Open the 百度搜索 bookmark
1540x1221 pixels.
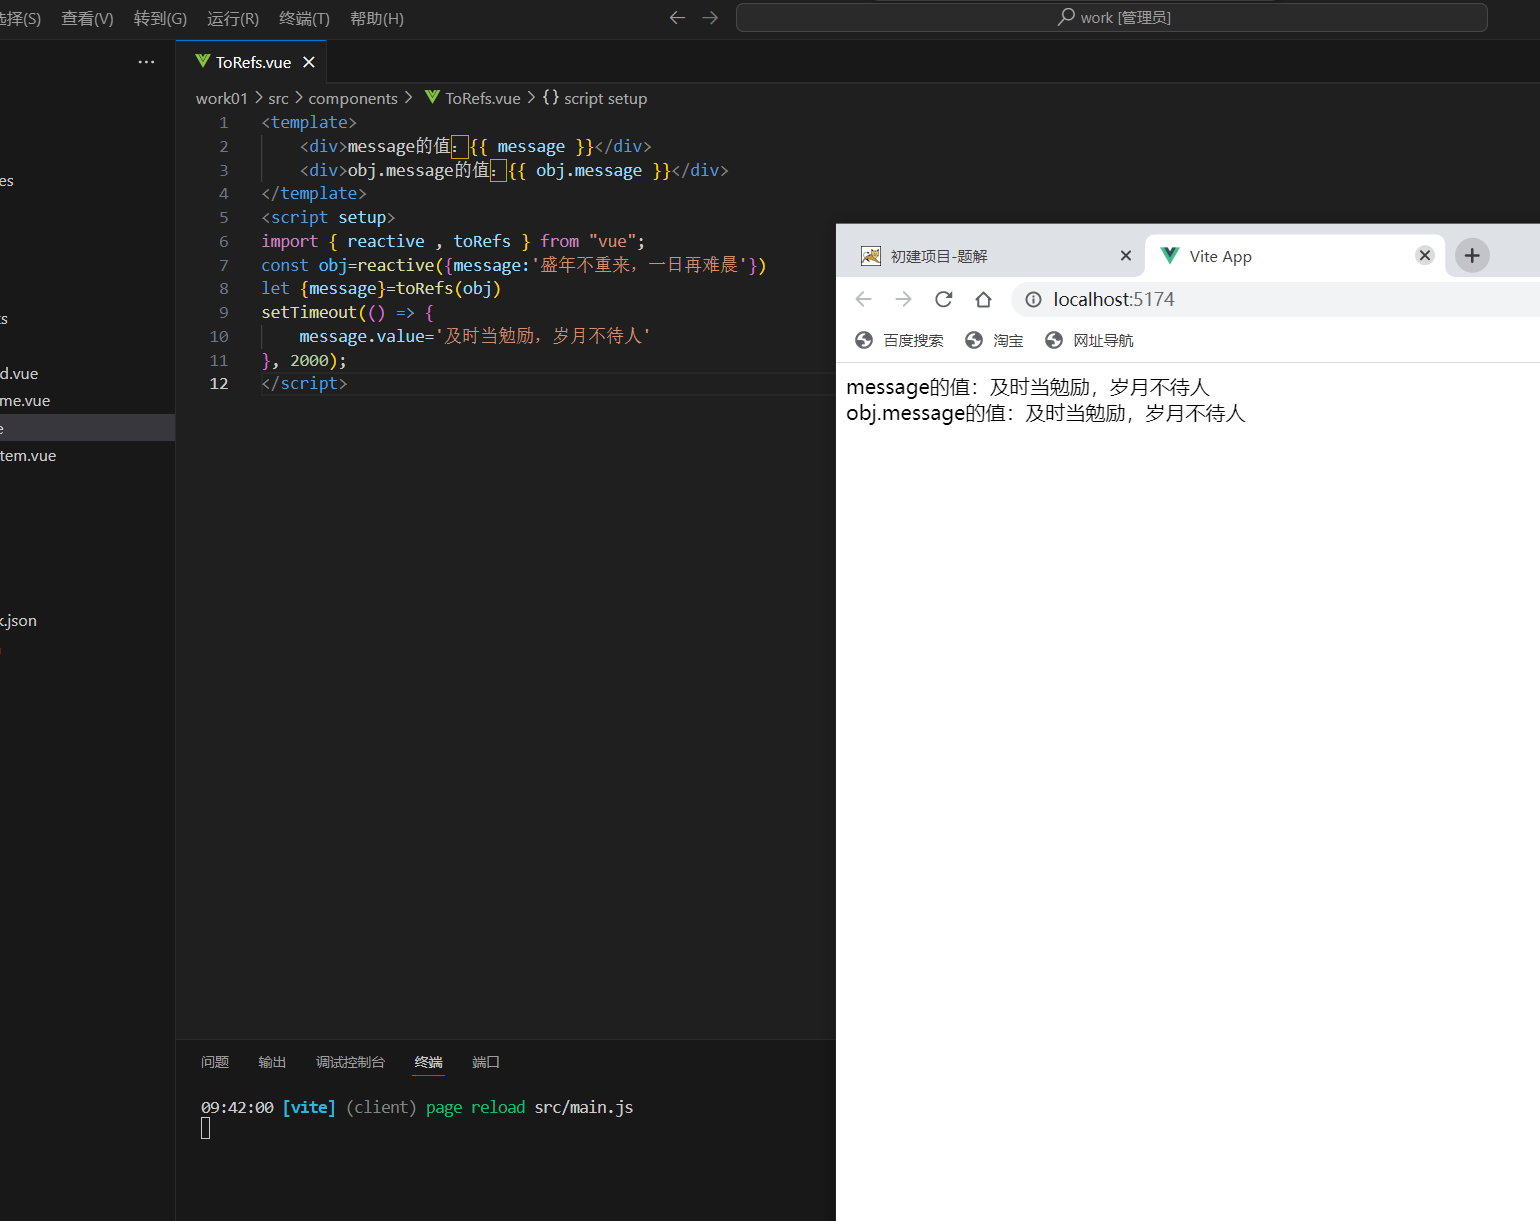[899, 340]
